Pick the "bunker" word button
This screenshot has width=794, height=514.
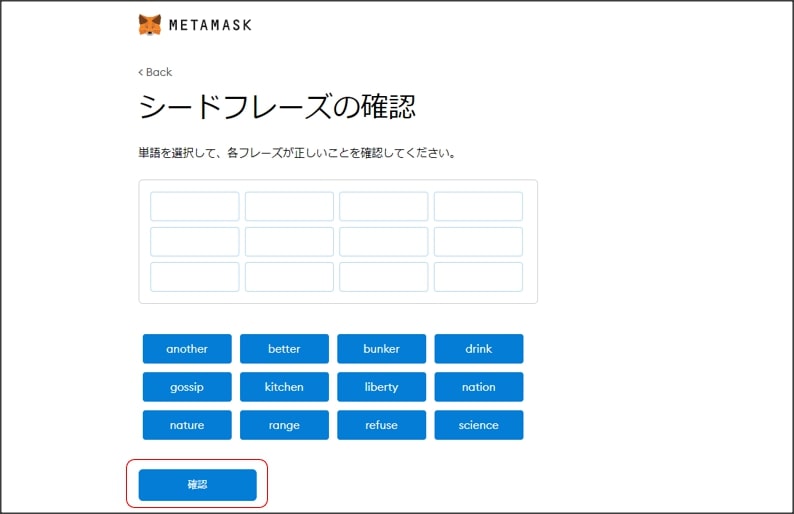(381, 349)
